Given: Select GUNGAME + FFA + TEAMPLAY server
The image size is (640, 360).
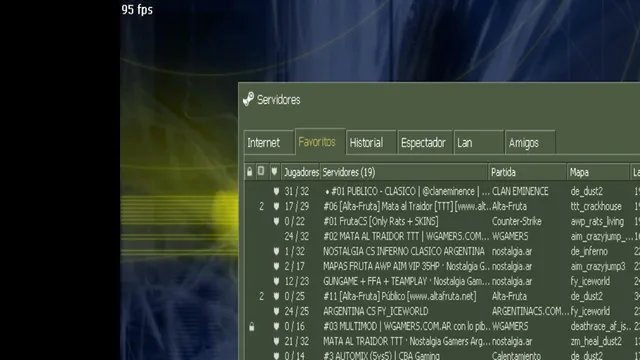Looking at the screenshot, I should pos(407,281).
